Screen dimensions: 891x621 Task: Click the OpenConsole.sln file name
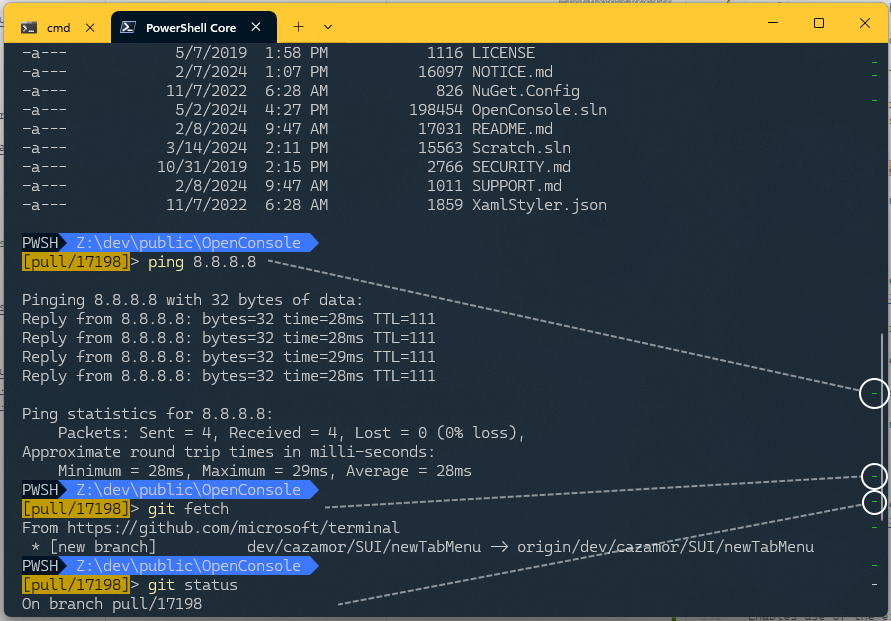pos(539,110)
